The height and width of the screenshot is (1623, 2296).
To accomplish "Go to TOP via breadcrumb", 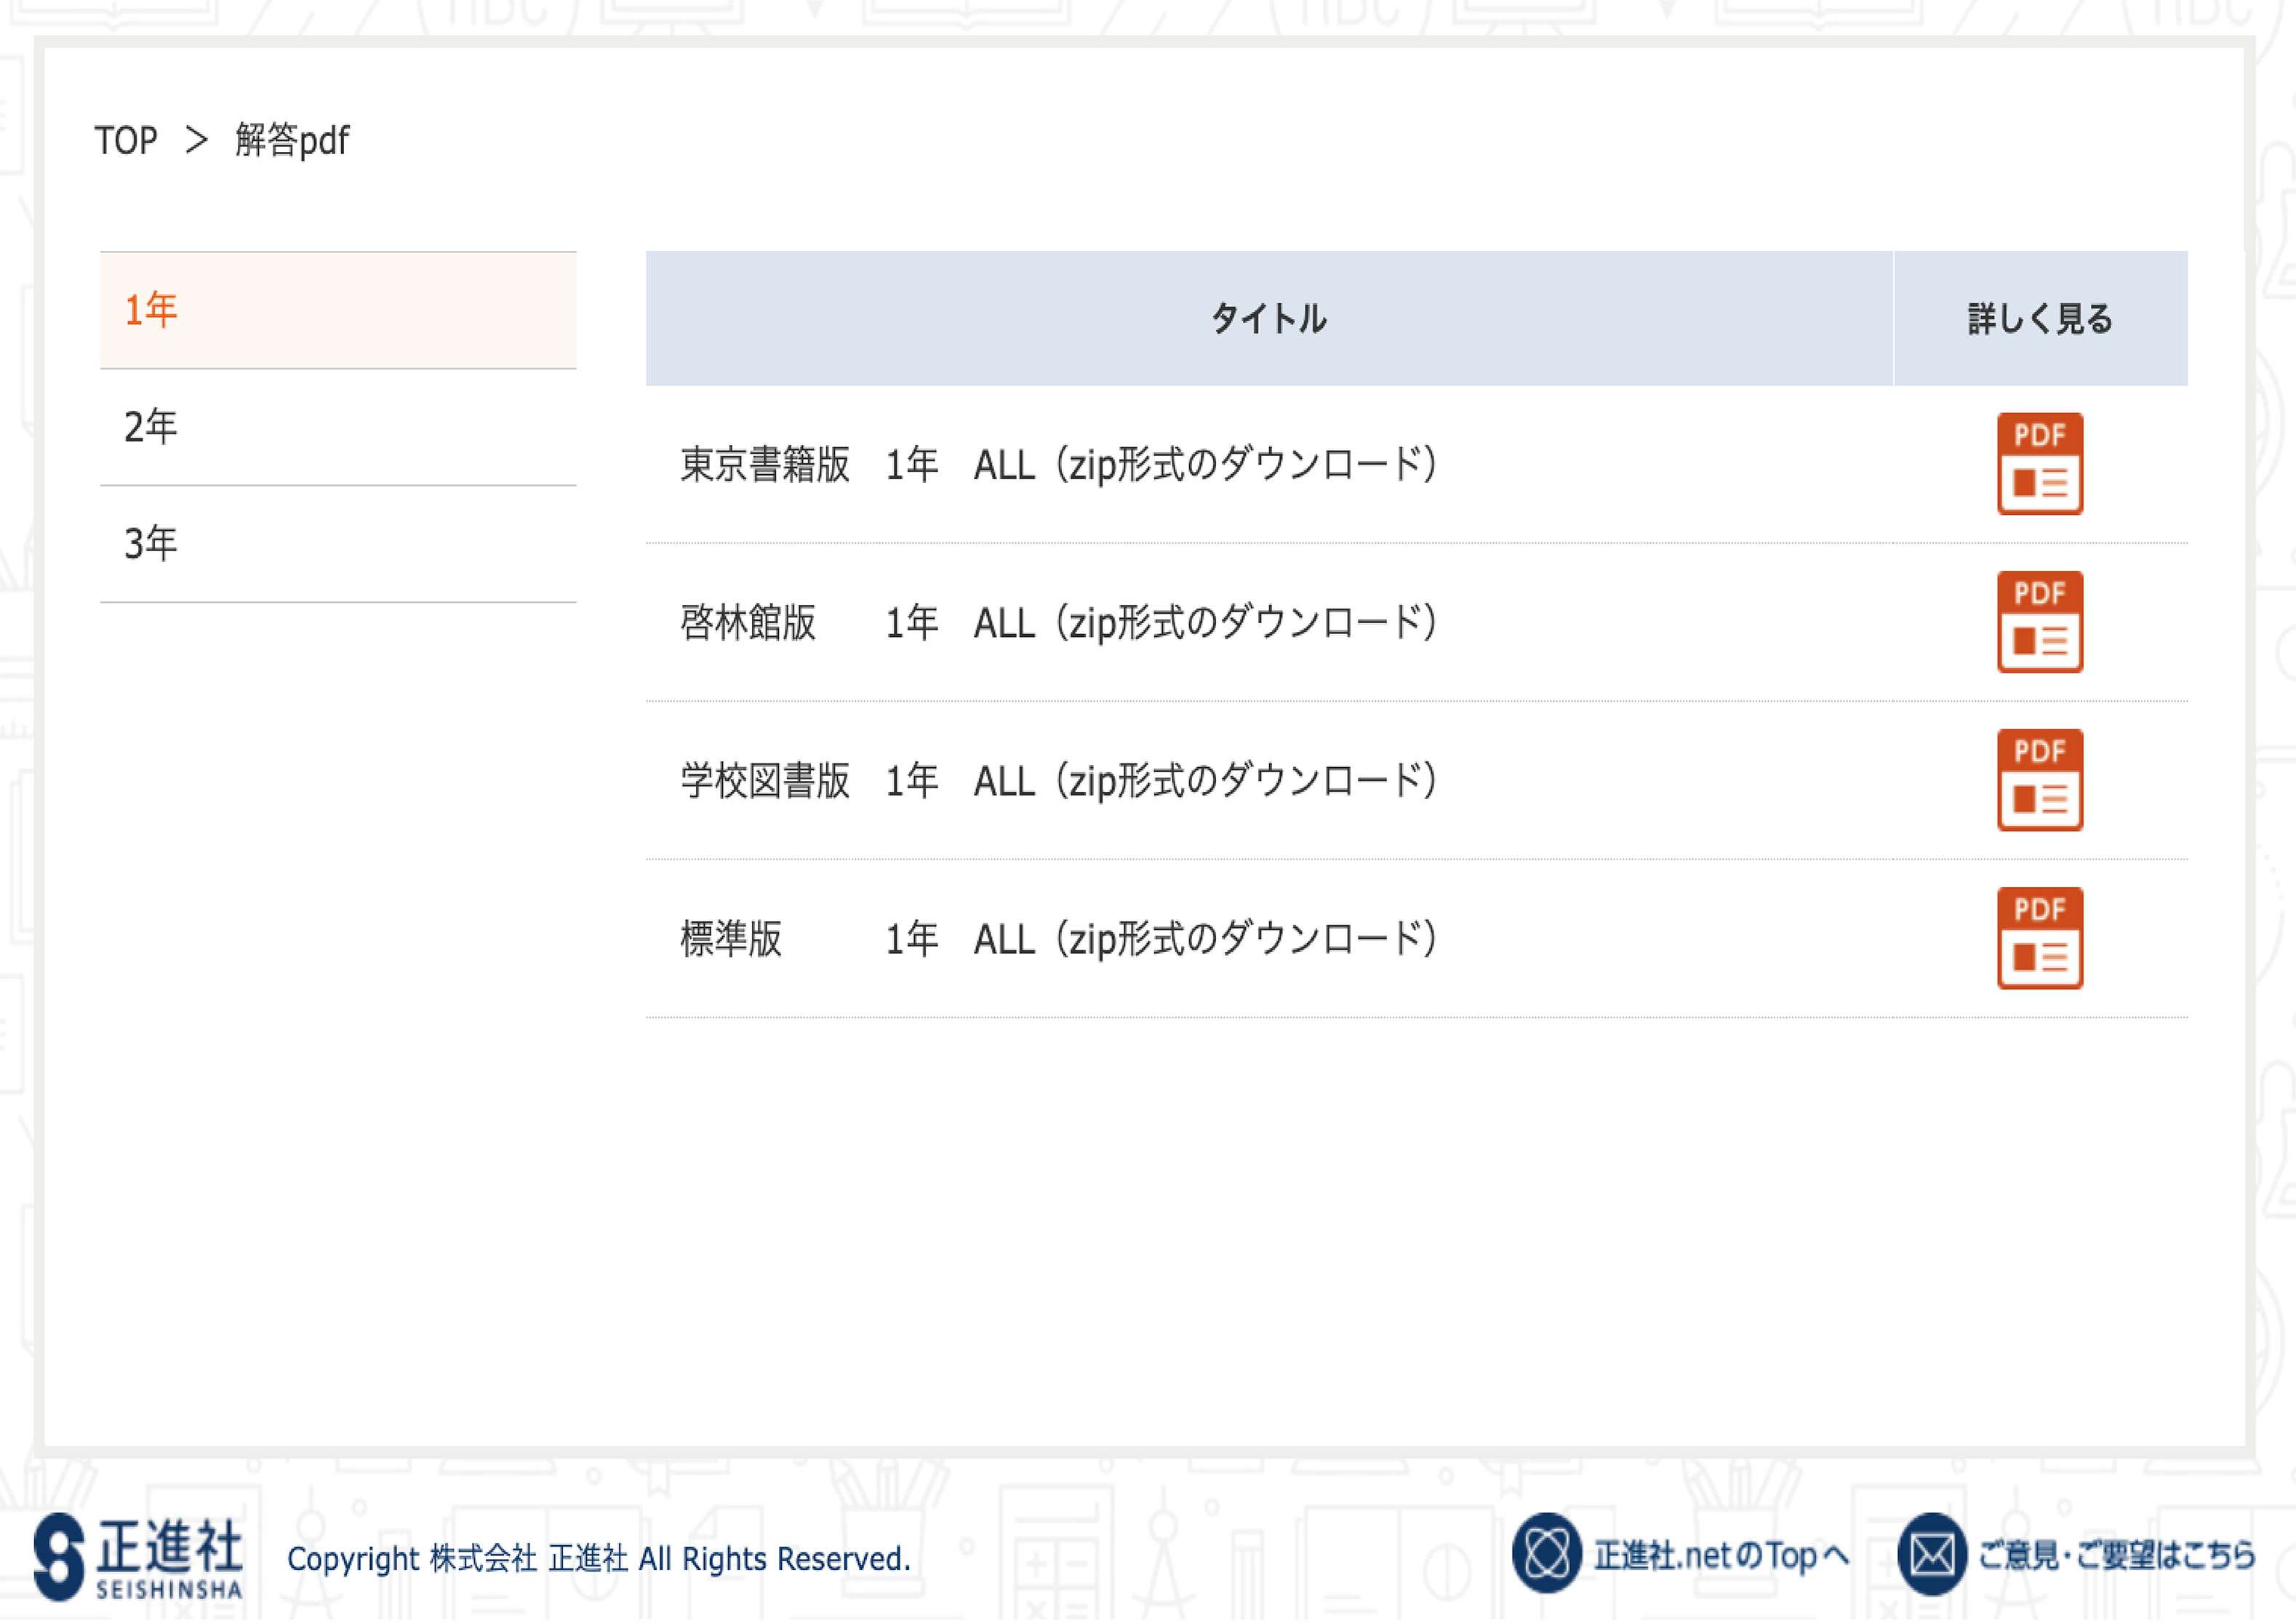I will 126,140.
